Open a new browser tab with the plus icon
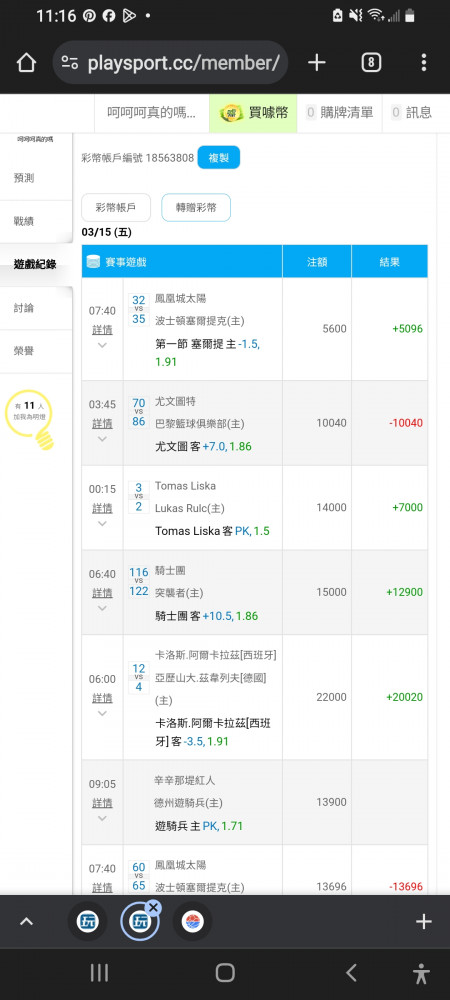 [317, 62]
